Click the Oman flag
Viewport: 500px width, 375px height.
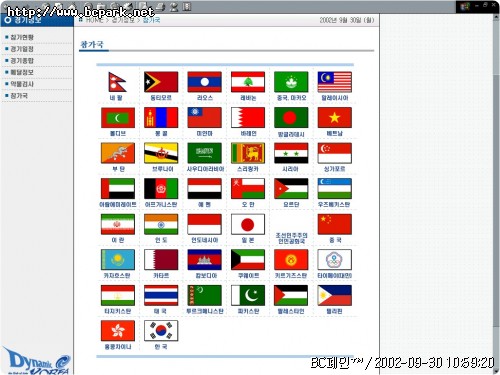[x=248, y=189]
